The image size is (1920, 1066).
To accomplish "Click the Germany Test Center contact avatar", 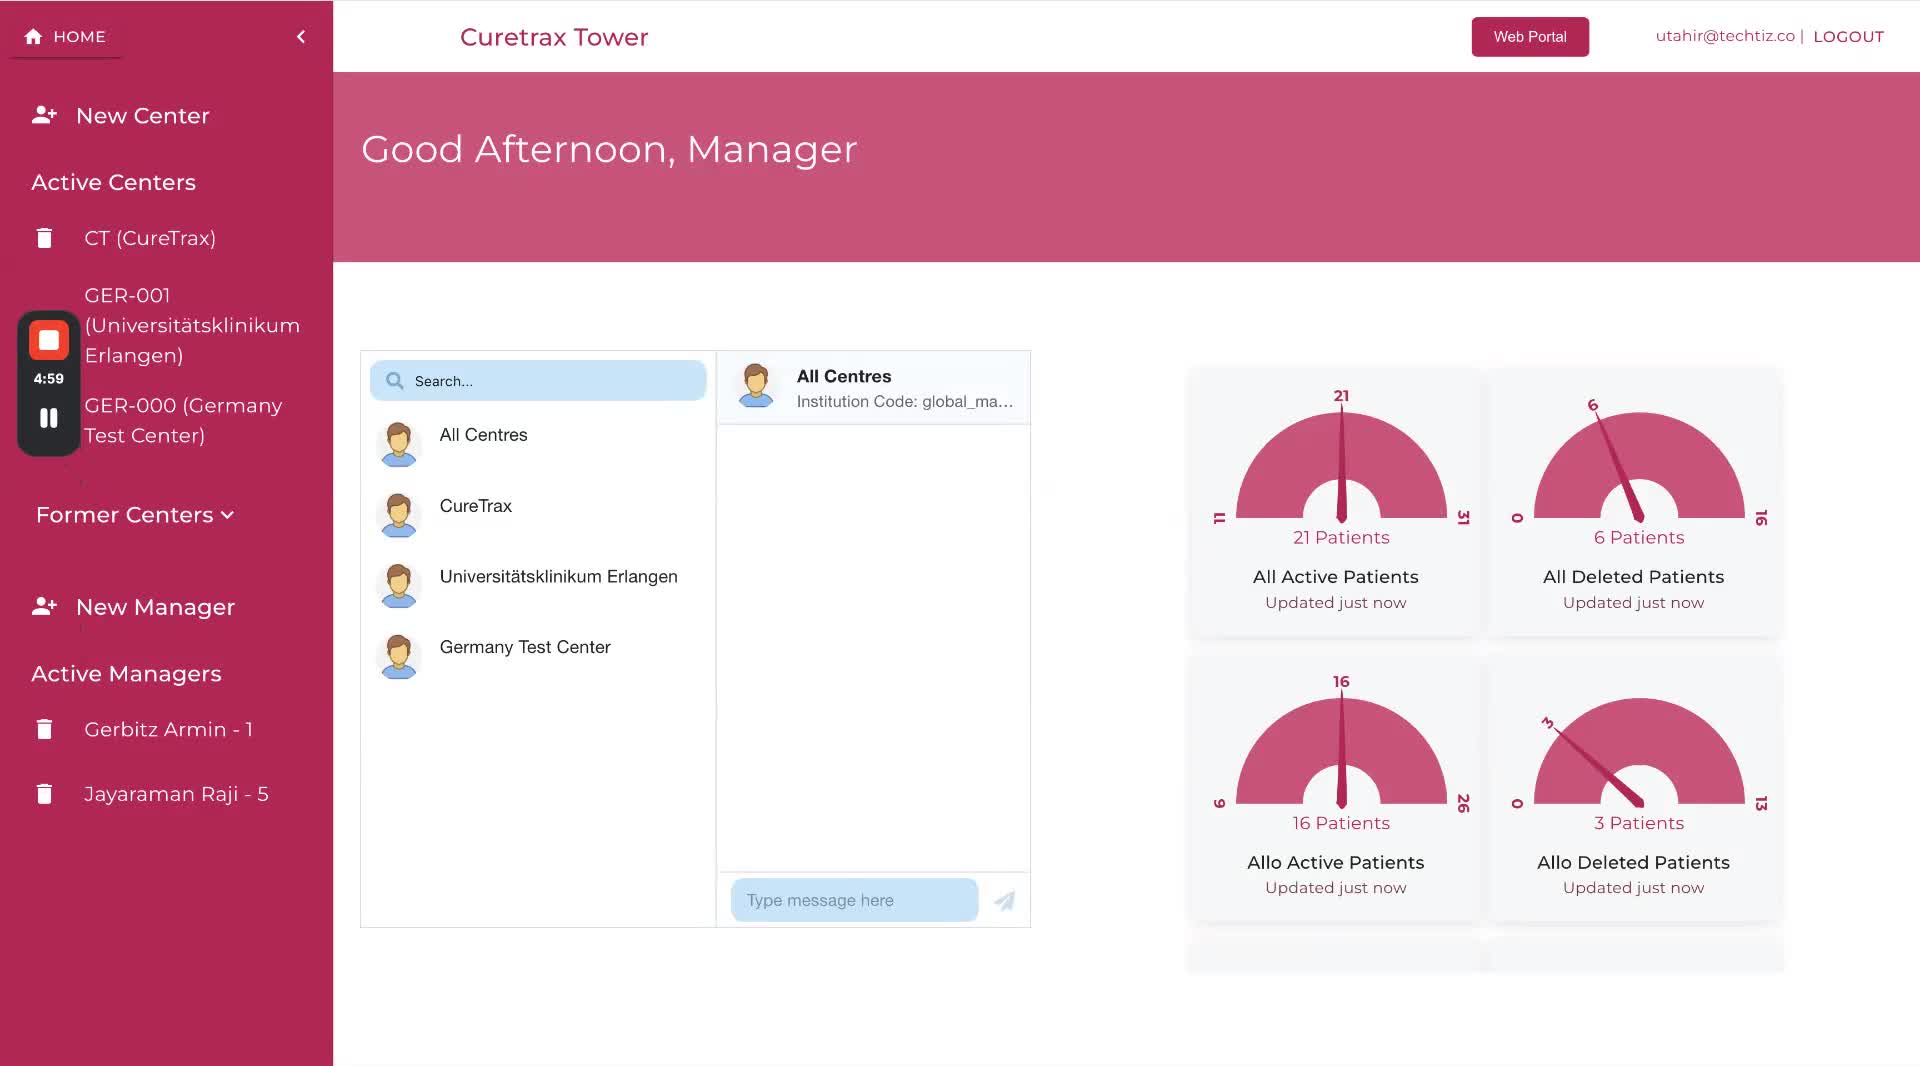I will click(x=399, y=656).
